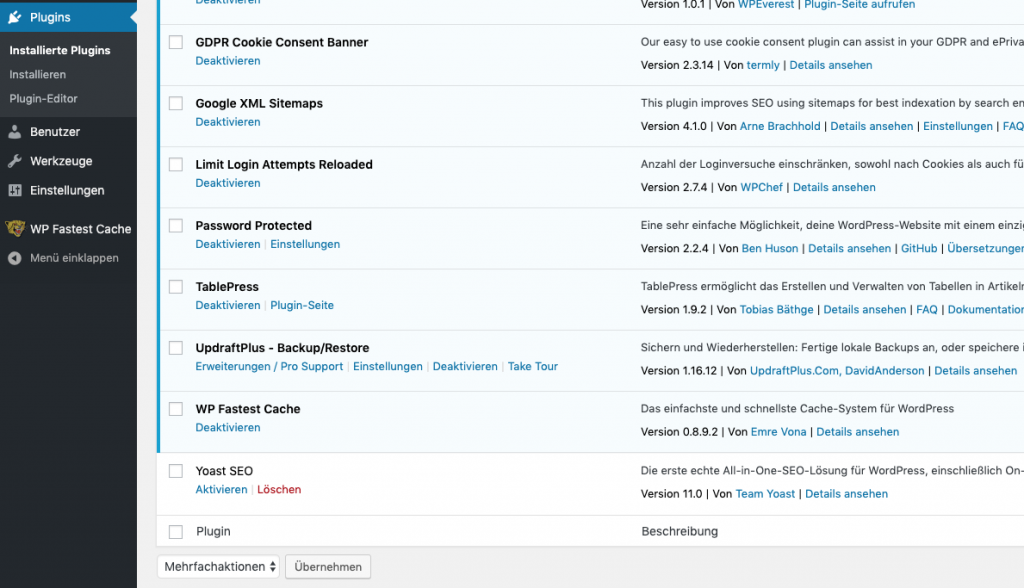
Task: Check the TablePress plugin checkbox
Action: click(176, 287)
